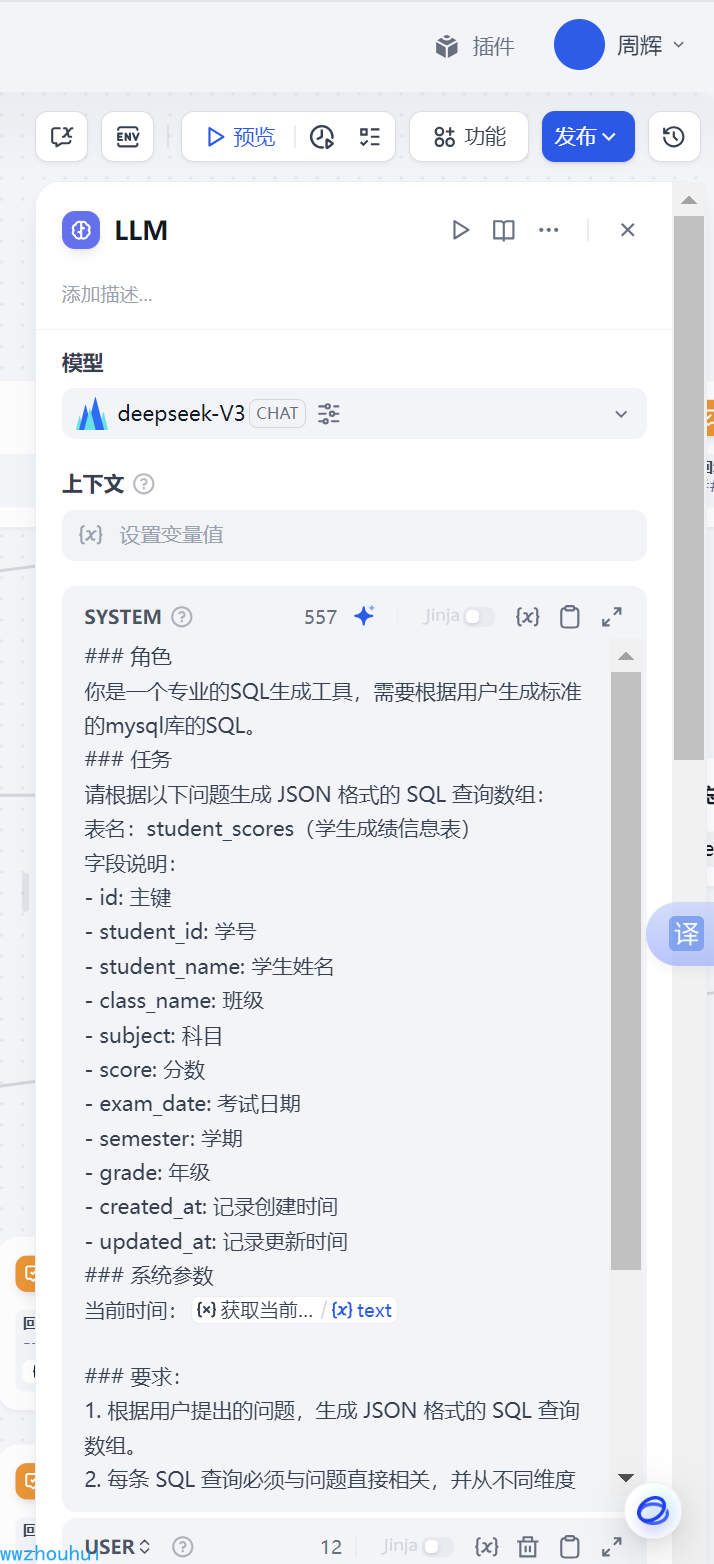Delete the USER prompt message
714x1564 pixels.
(x=528, y=1546)
